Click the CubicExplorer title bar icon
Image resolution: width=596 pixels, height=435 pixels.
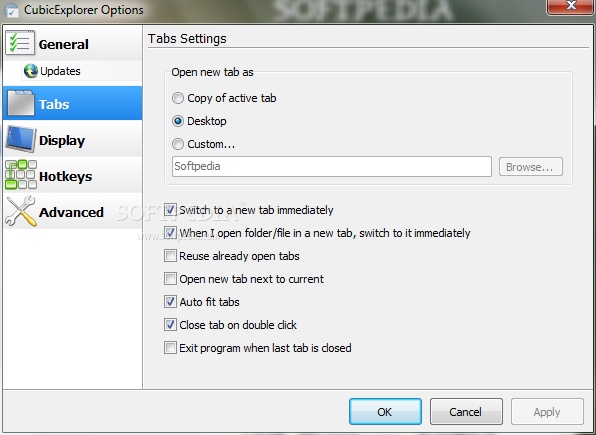point(11,10)
